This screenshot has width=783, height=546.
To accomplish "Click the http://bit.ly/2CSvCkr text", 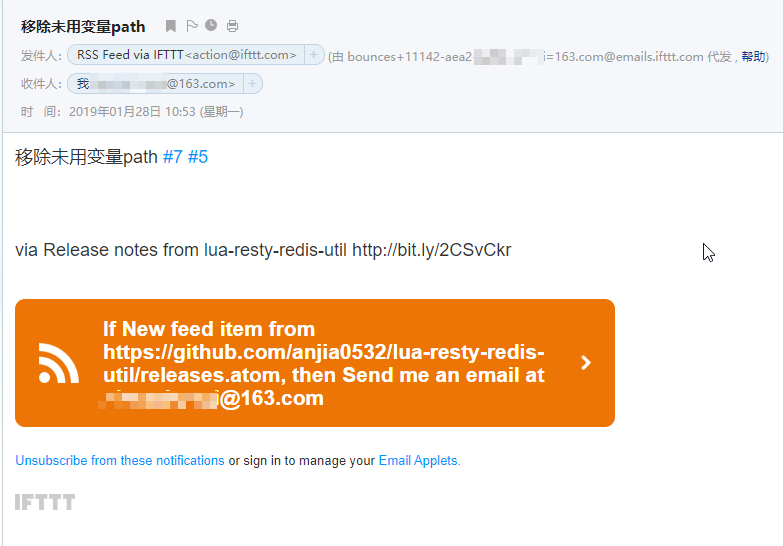I will coord(431,250).
